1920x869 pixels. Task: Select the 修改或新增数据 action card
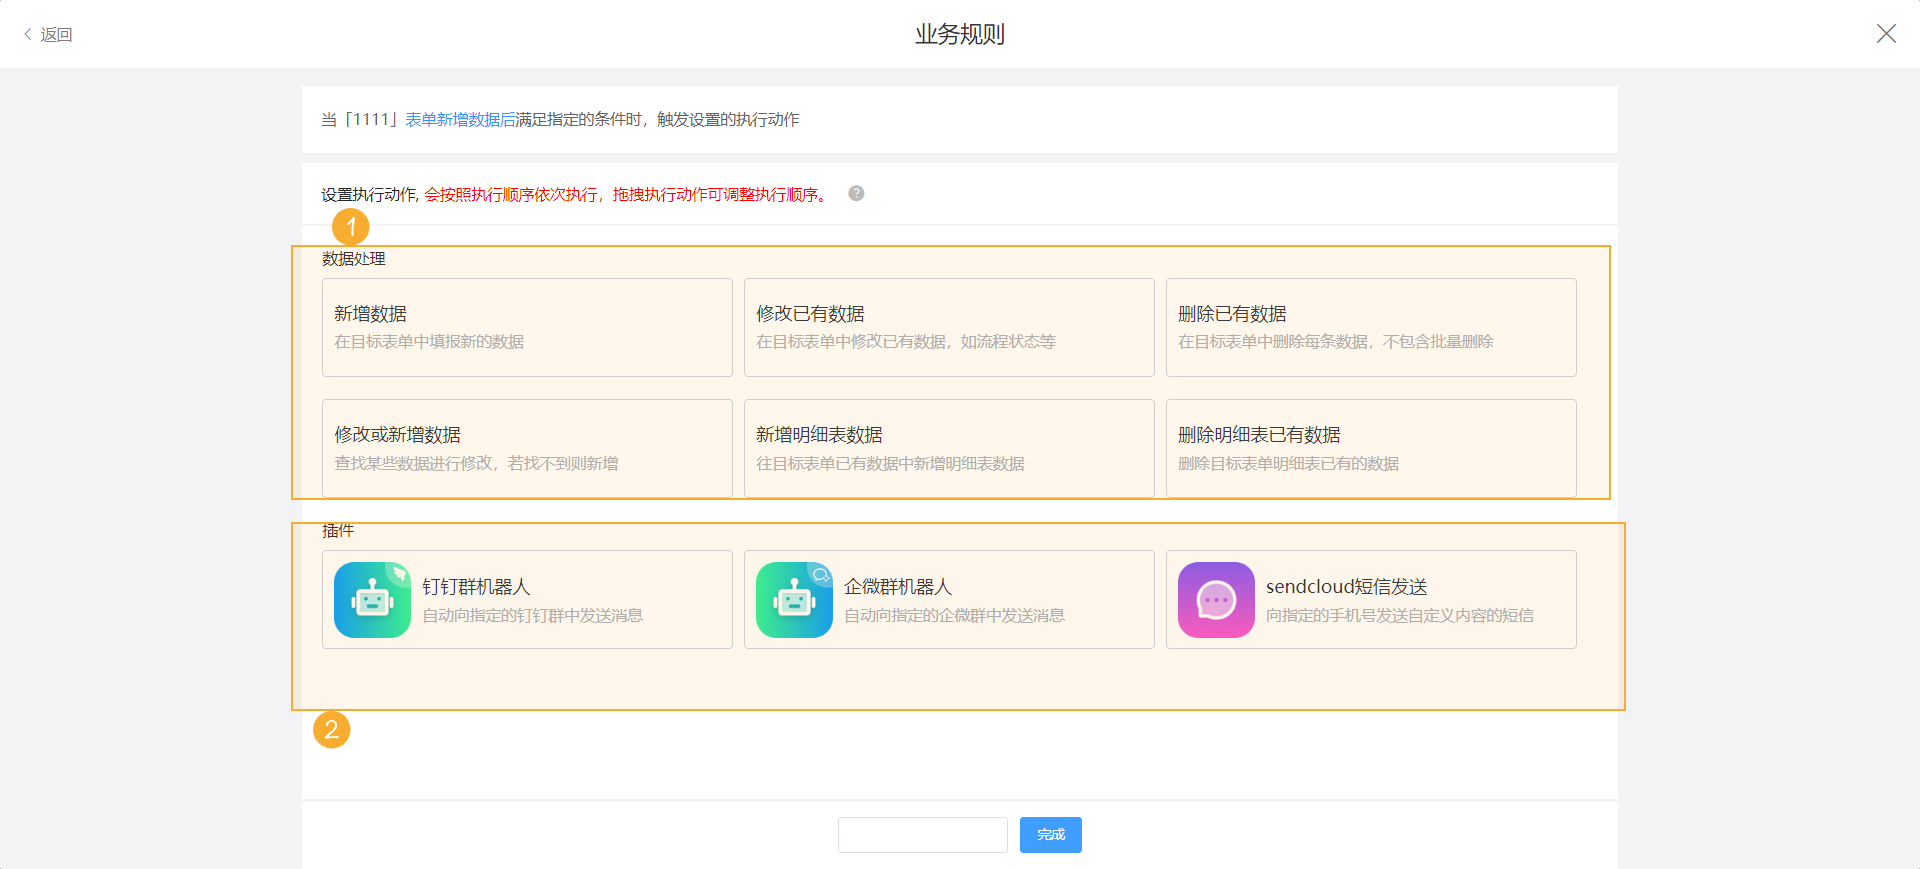527,448
